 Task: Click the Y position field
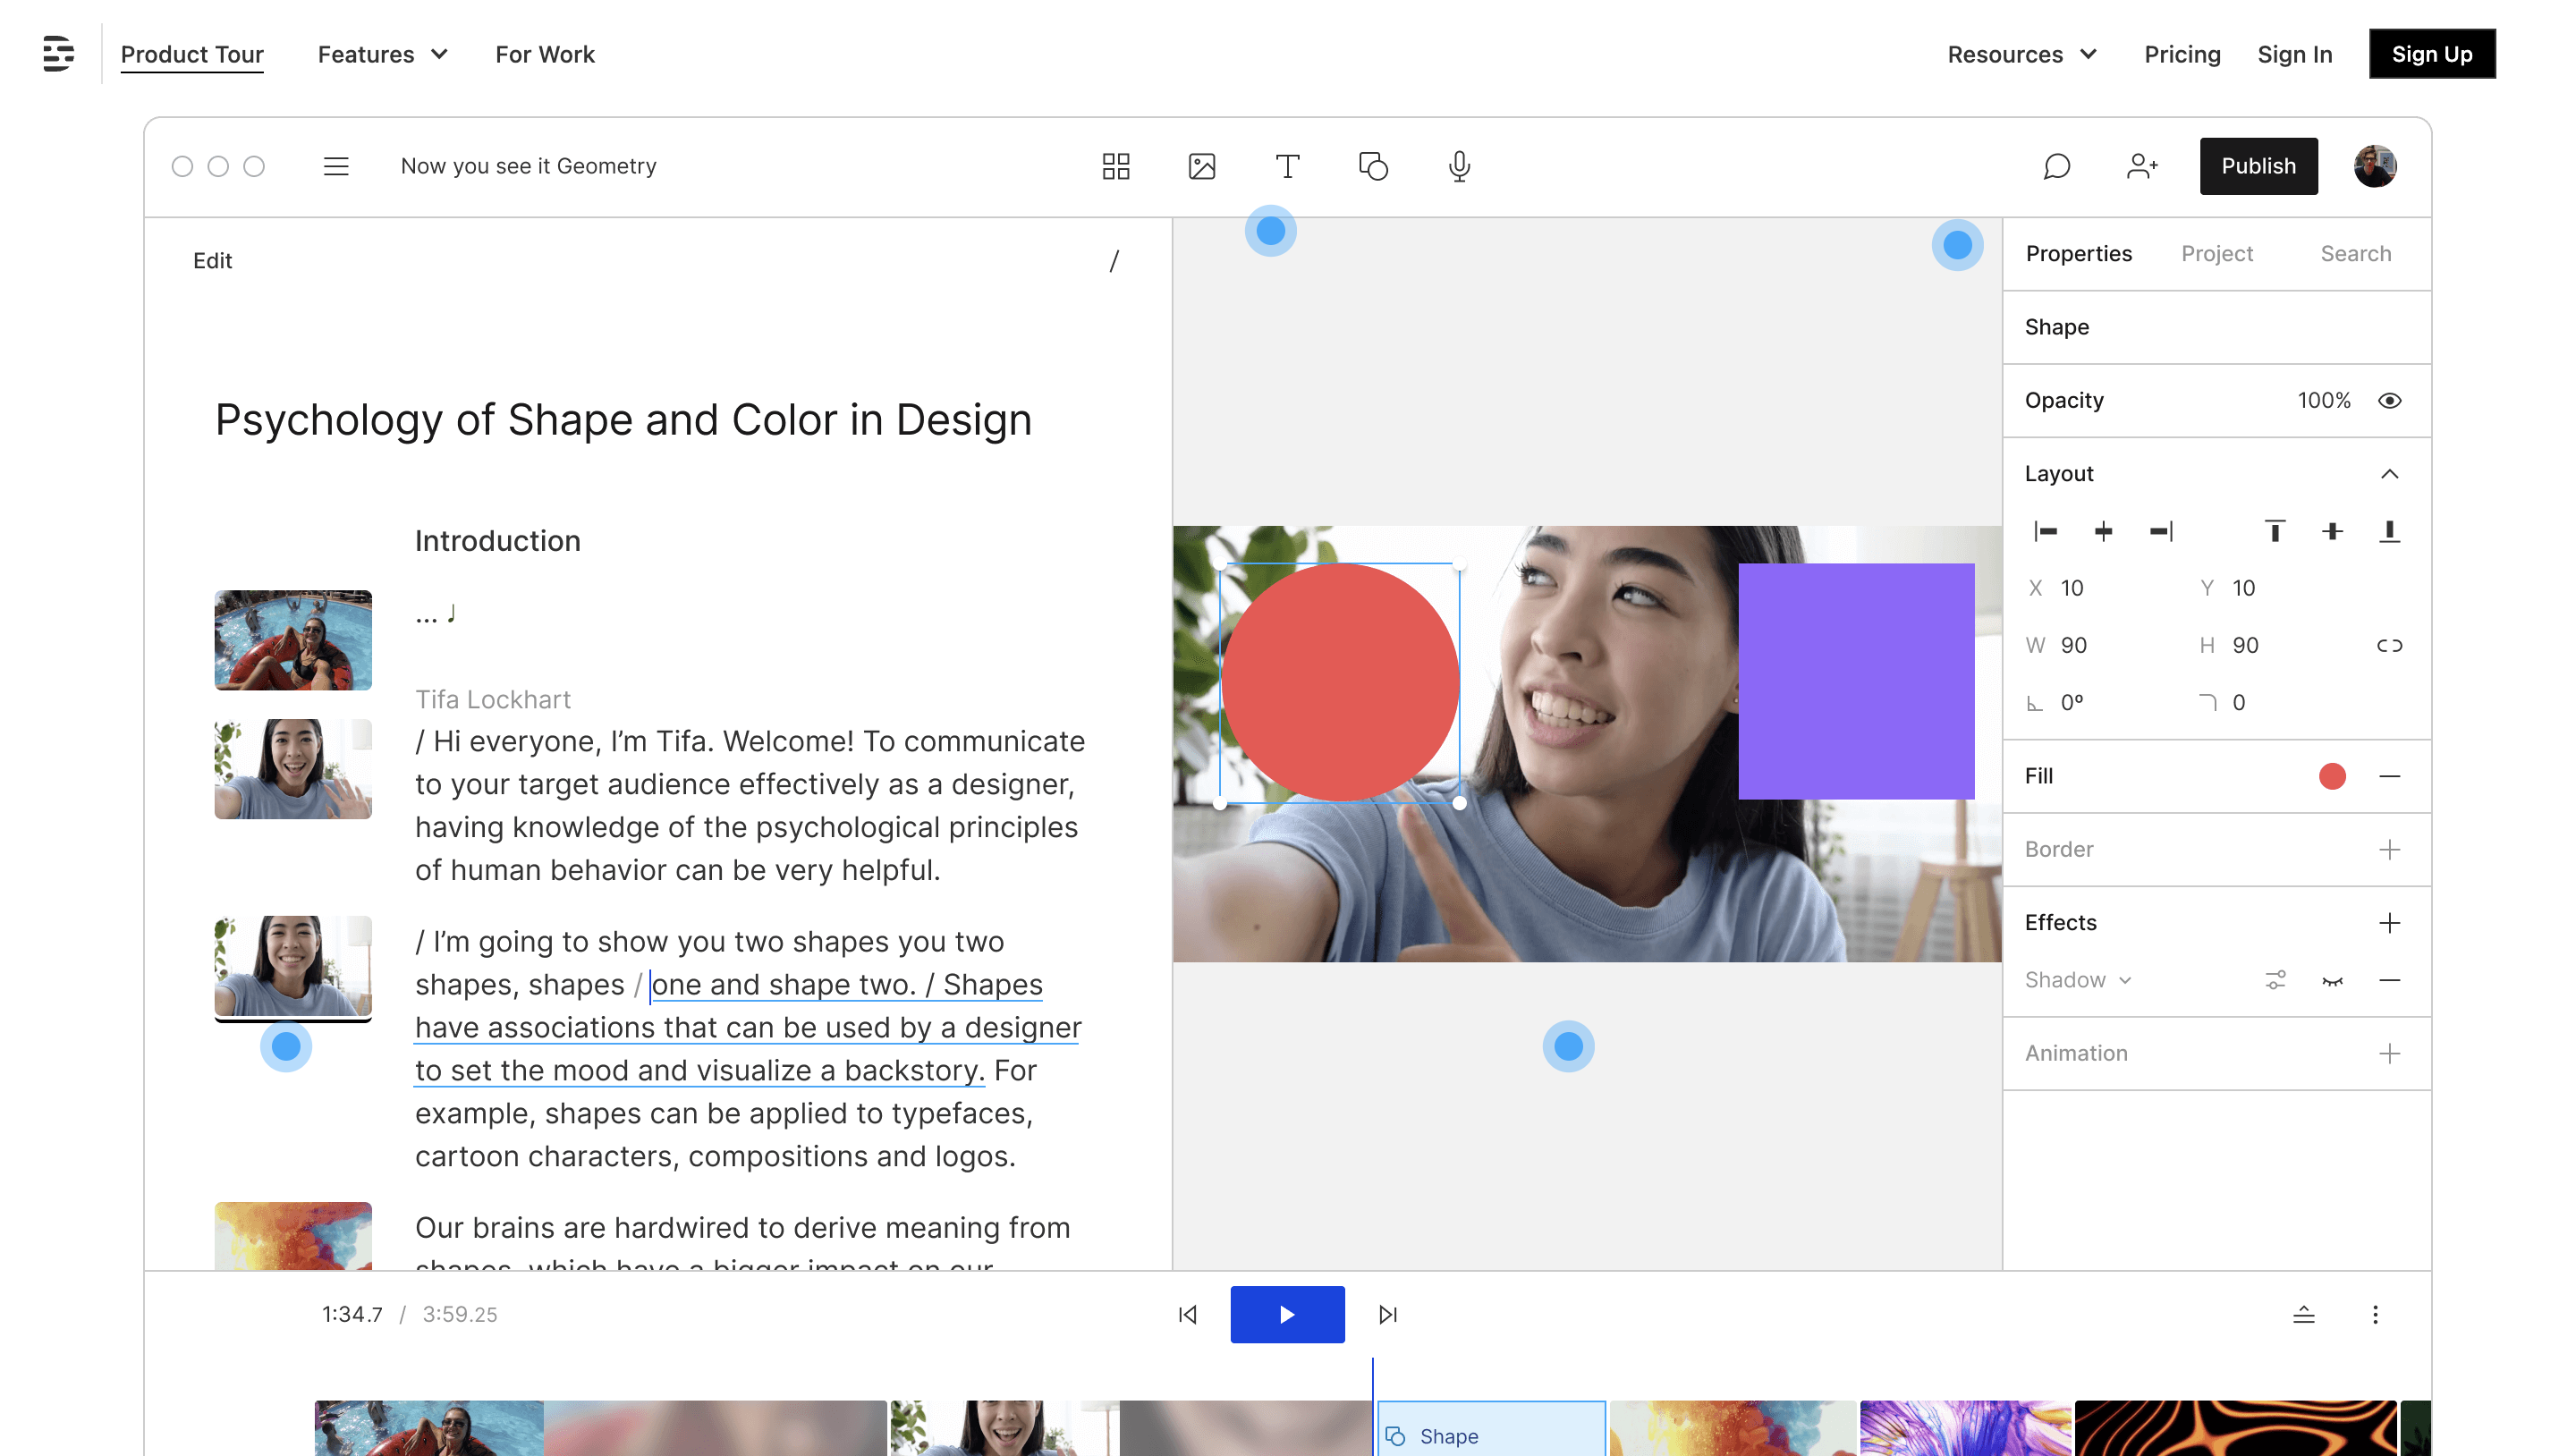tap(2244, 588)
